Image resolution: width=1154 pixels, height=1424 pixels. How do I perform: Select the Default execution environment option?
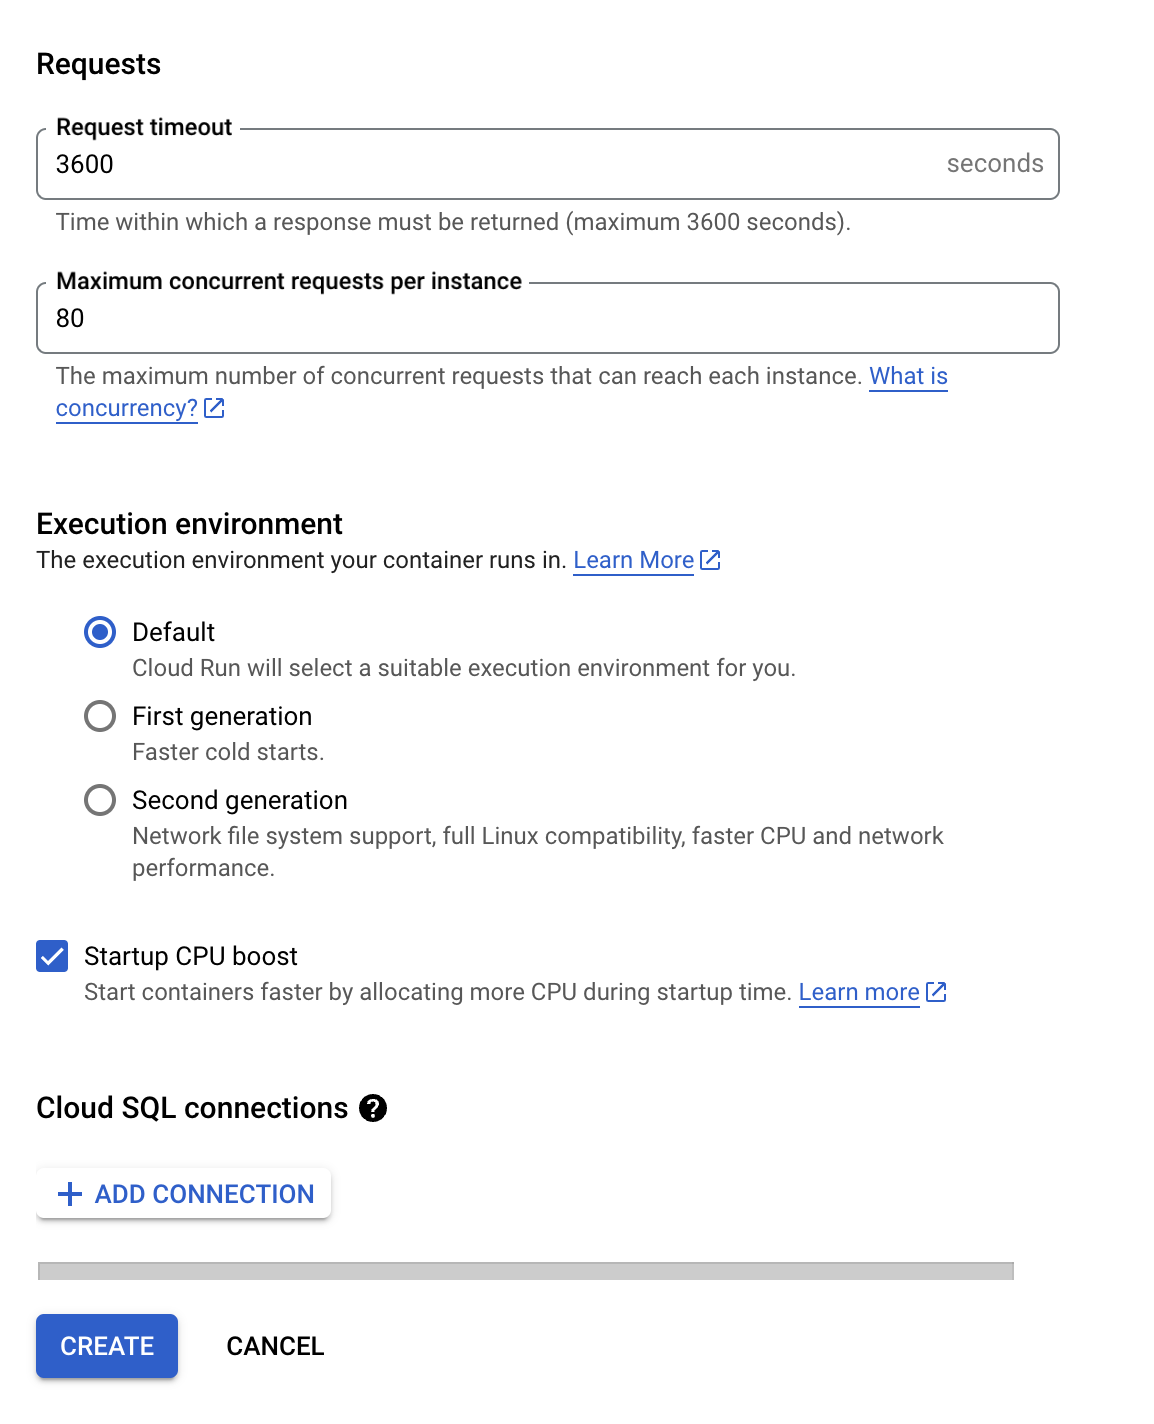(100, 632)
